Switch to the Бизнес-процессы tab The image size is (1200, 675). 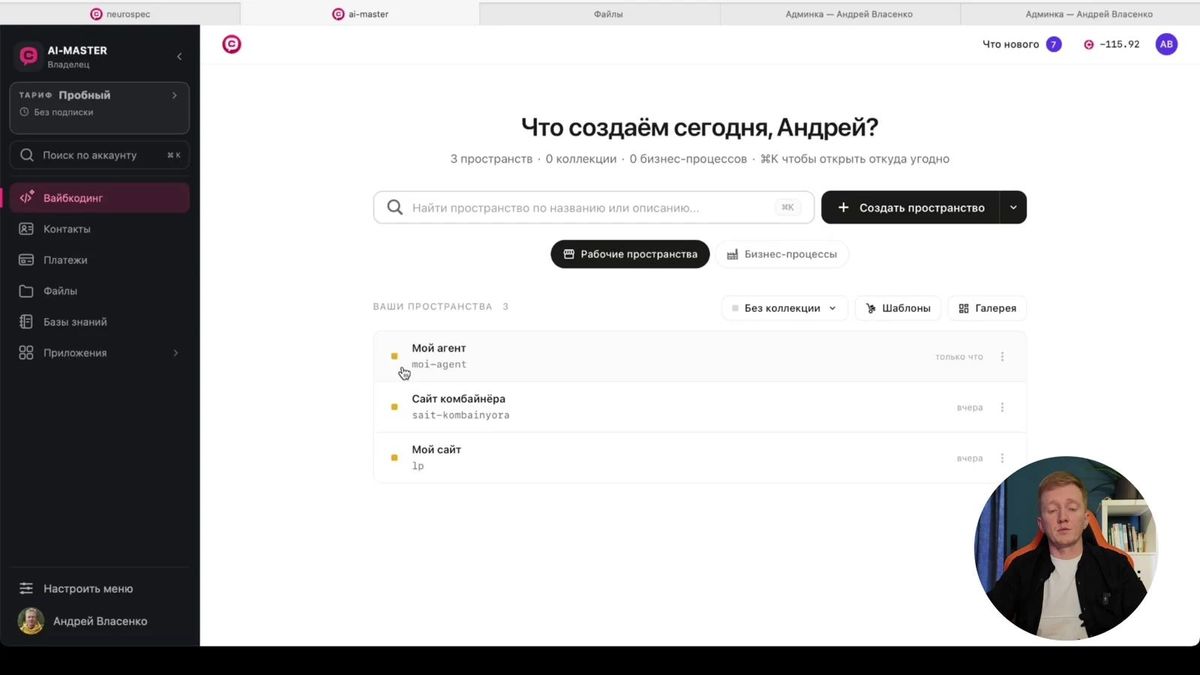pos(782,254)
